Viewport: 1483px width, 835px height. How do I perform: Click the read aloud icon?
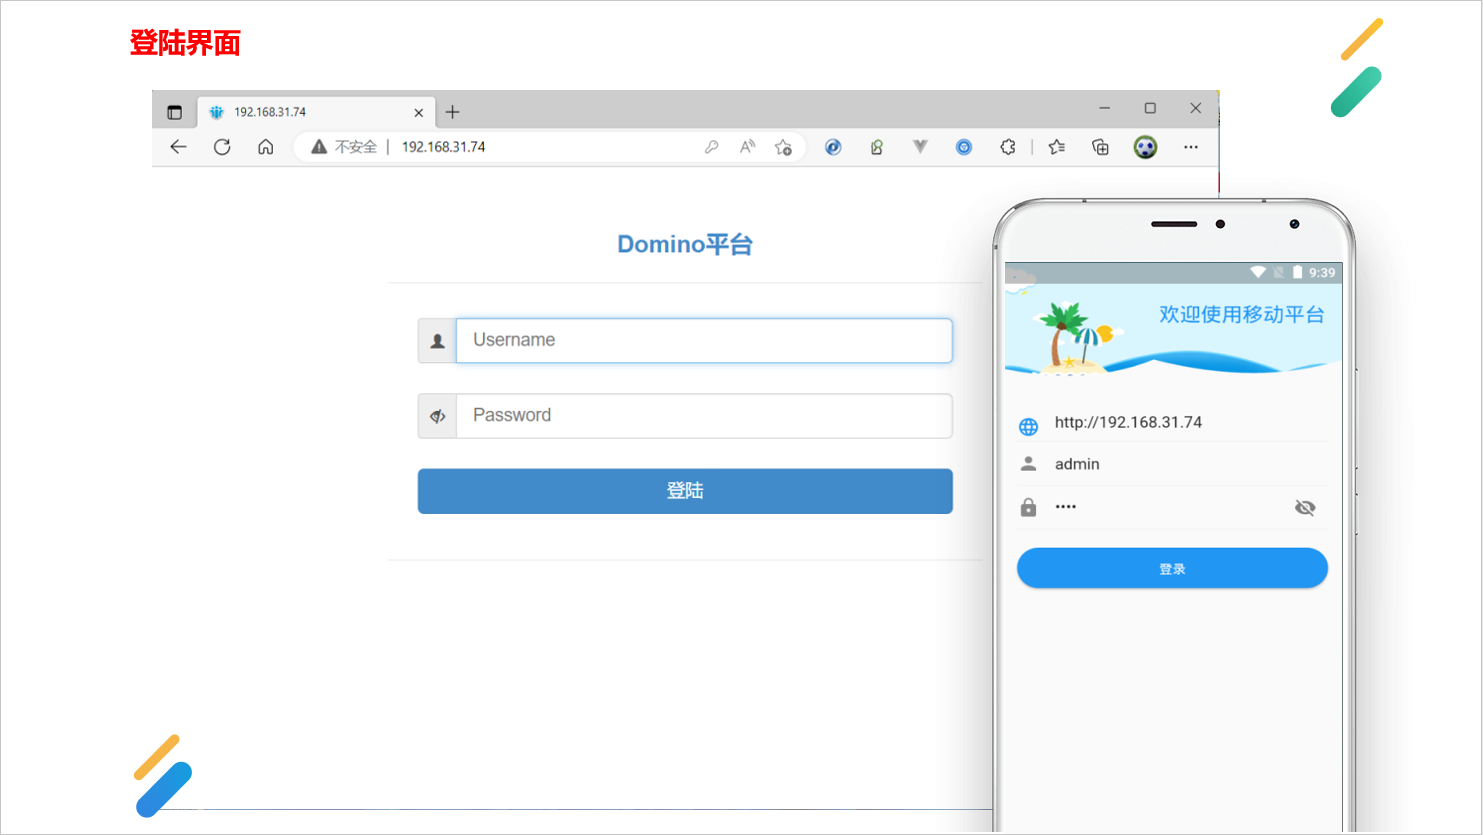point(747,147)
